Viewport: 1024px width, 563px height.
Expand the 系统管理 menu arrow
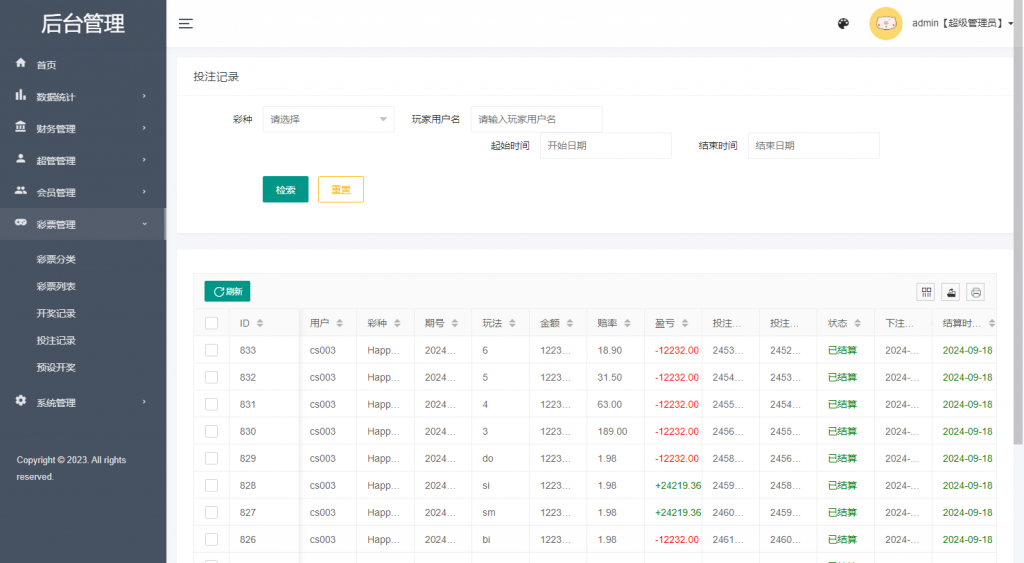[144, 402]
